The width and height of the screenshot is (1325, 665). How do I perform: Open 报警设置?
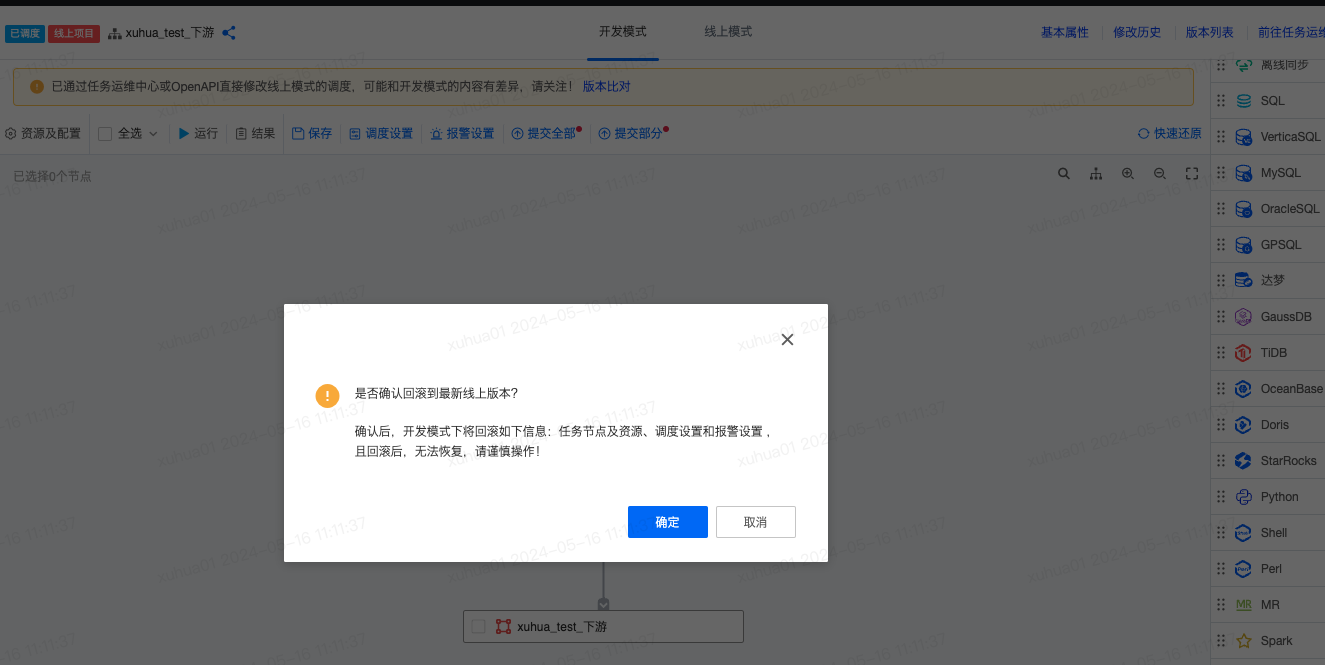tap(462, 133)
